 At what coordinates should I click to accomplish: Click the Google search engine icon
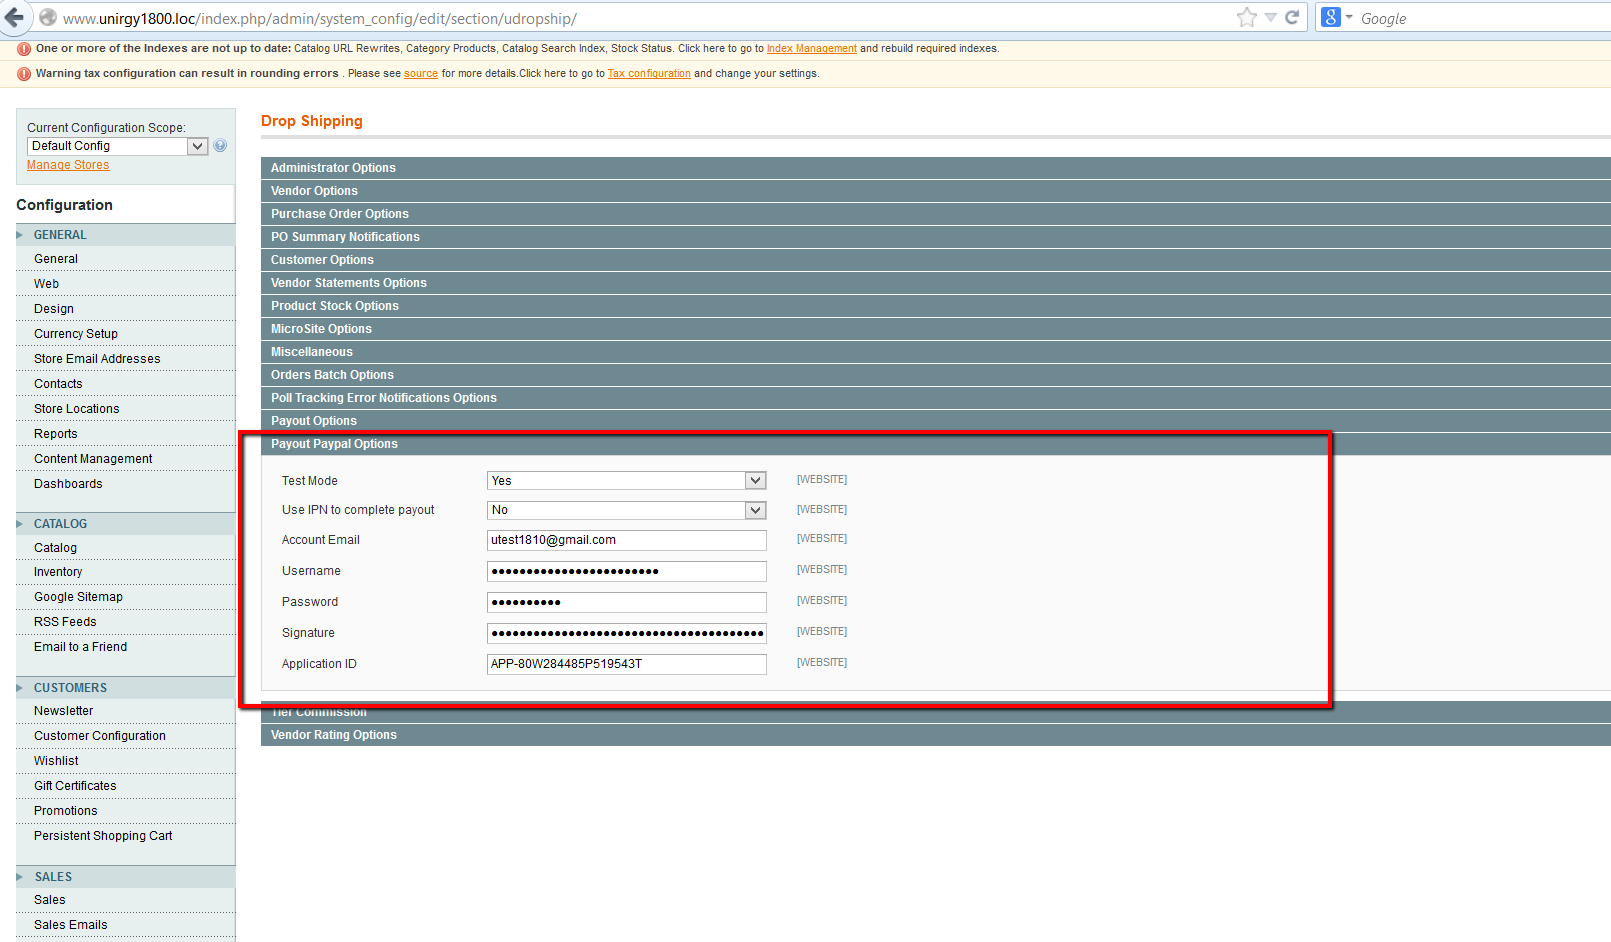[1330, 17]
